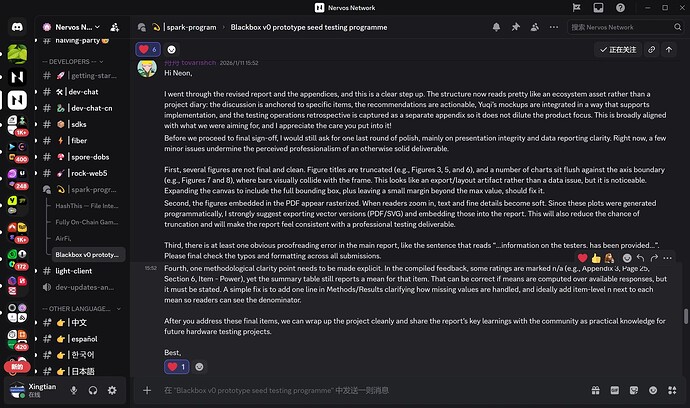Toggle microphone mute in user panel
Screen dimensions: 690x408
click(x=74, y=389)
